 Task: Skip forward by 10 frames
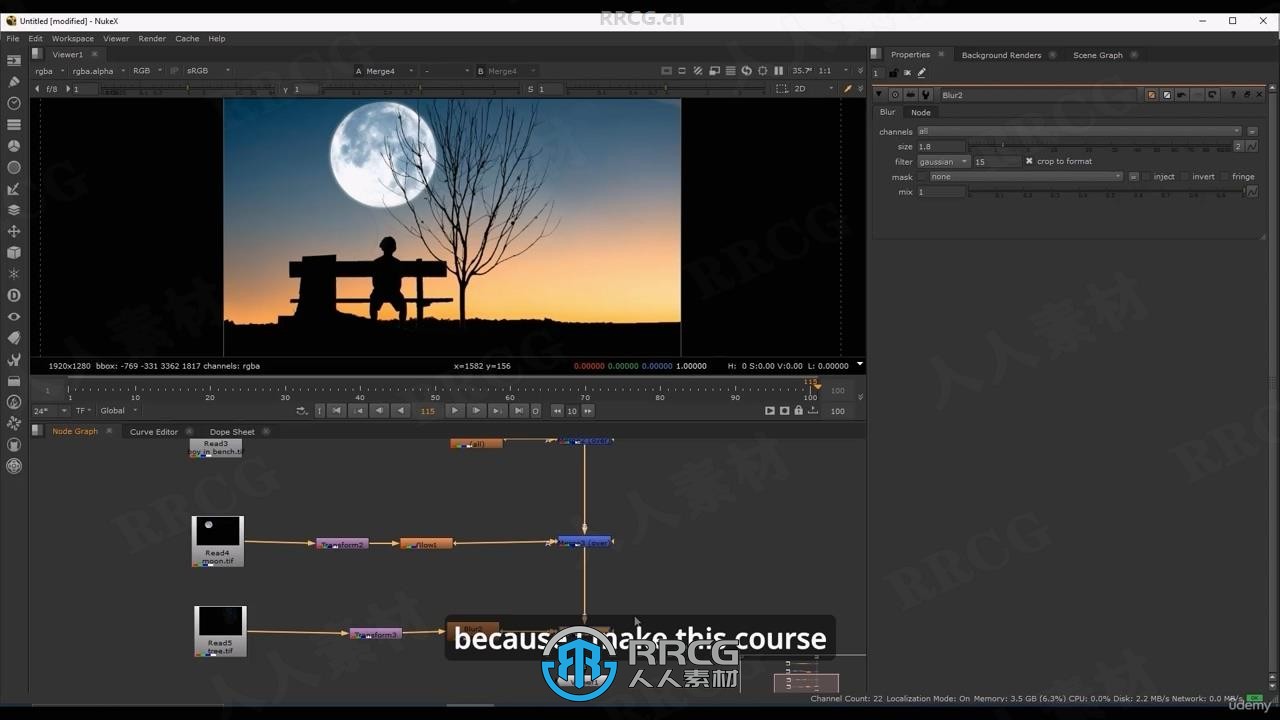(588, 411)
